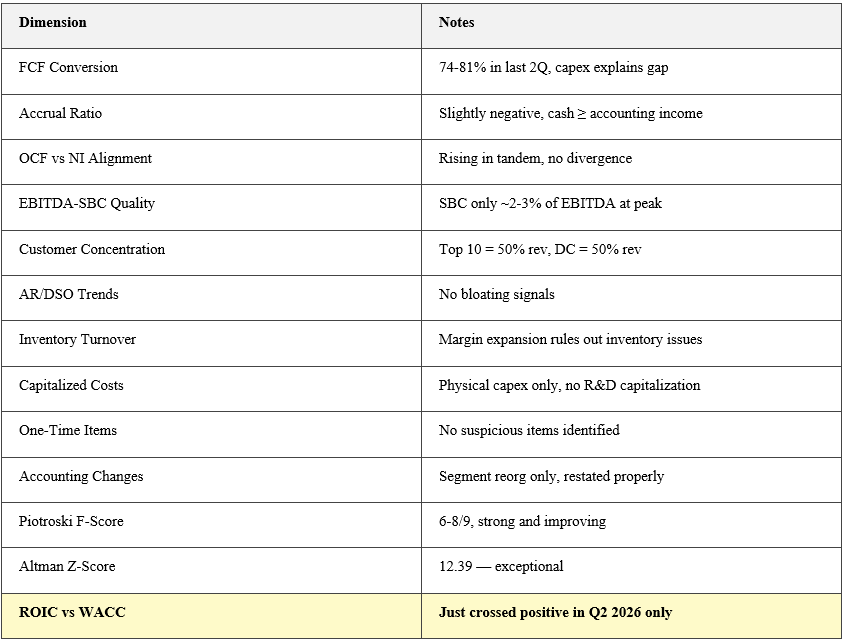Select '74-81% in last 2Q, capex explains gap'
The width and height of the screenshot is (845, 640).
(x=553, y=67)
